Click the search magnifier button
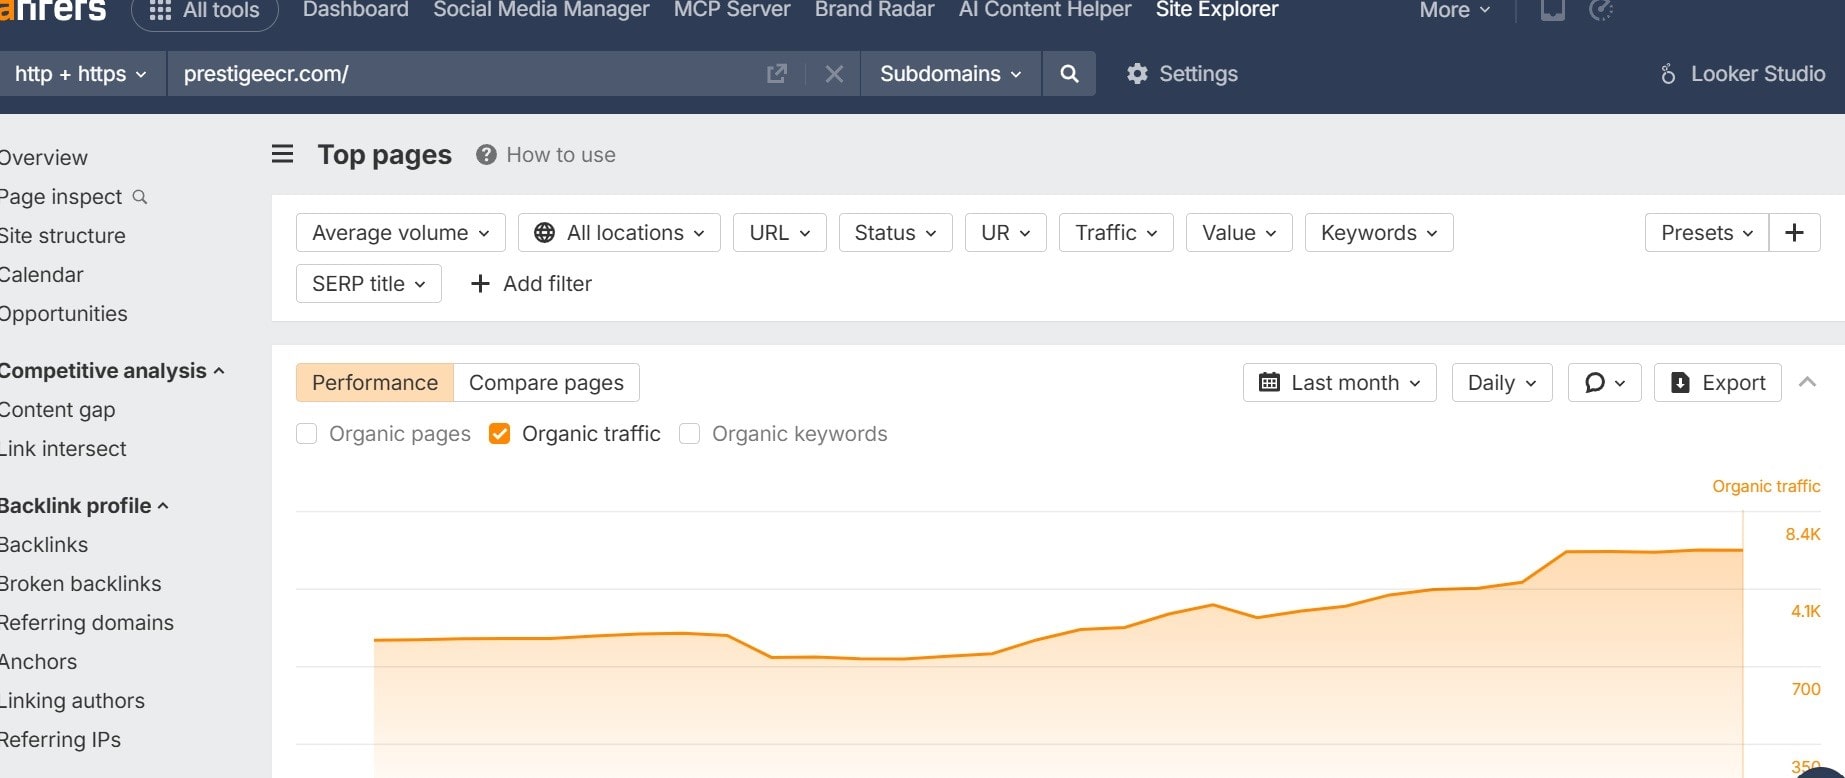The image size is (1845, 778). coord(1069,74)
